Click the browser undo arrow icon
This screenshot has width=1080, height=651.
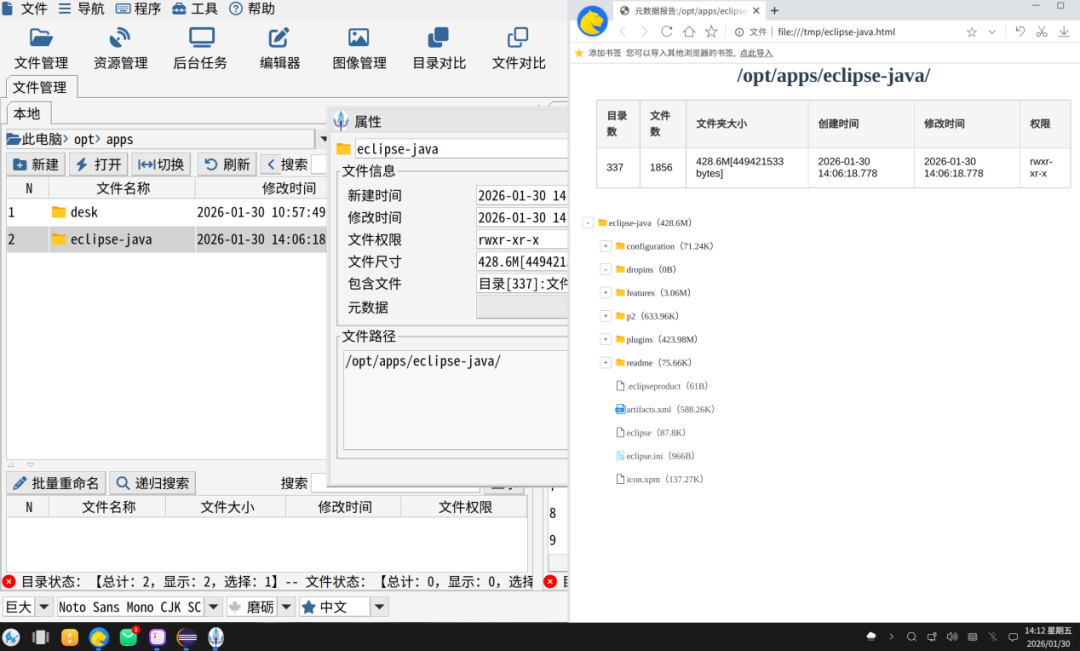[x=1020, y=32]
